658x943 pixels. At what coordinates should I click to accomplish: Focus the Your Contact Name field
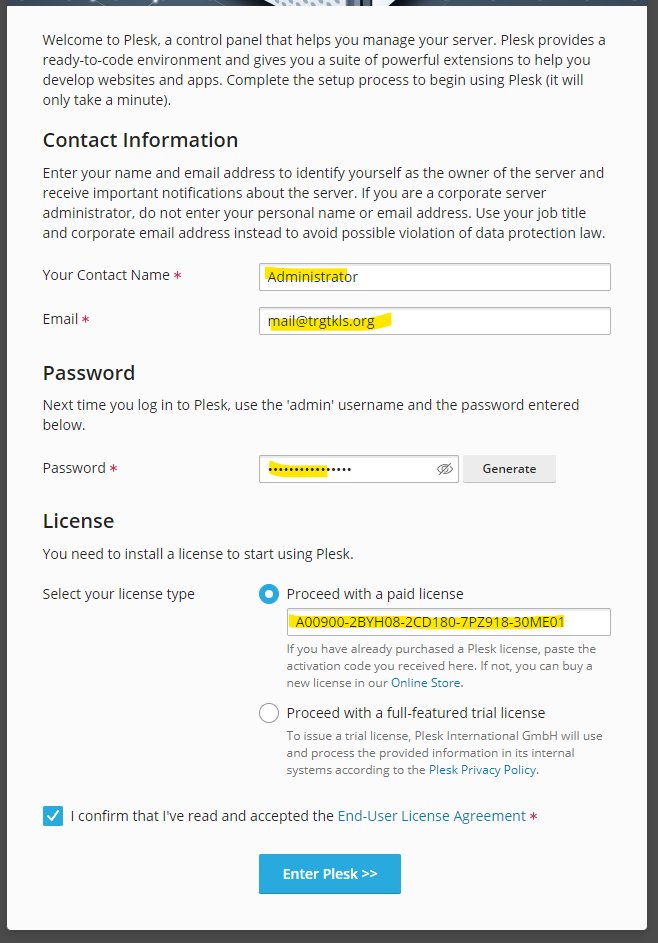point(434,277)
